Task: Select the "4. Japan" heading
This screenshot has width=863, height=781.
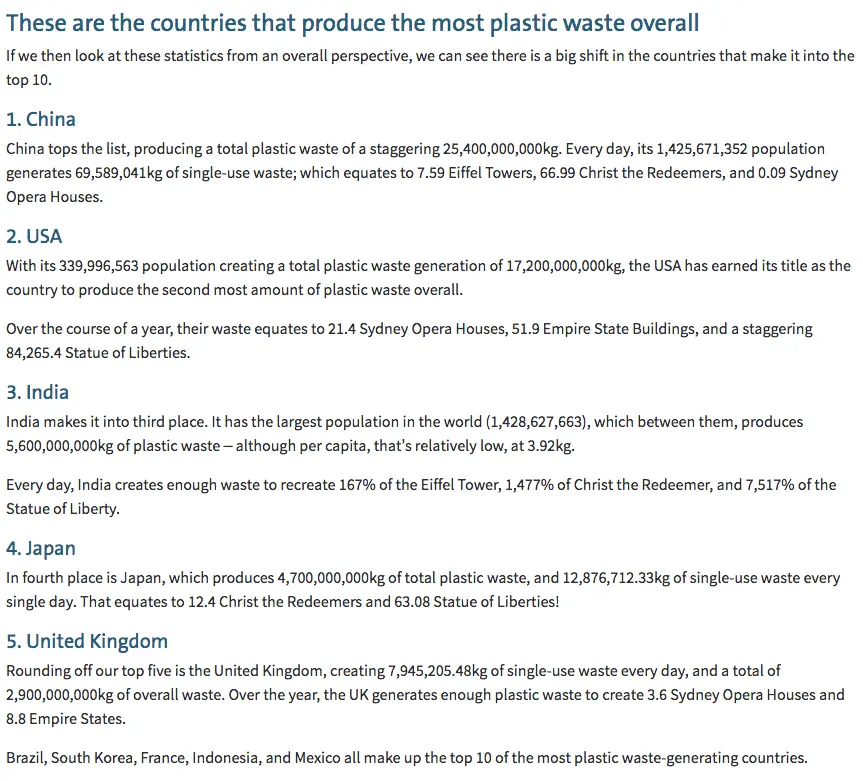Action: [x=41, y=549]
